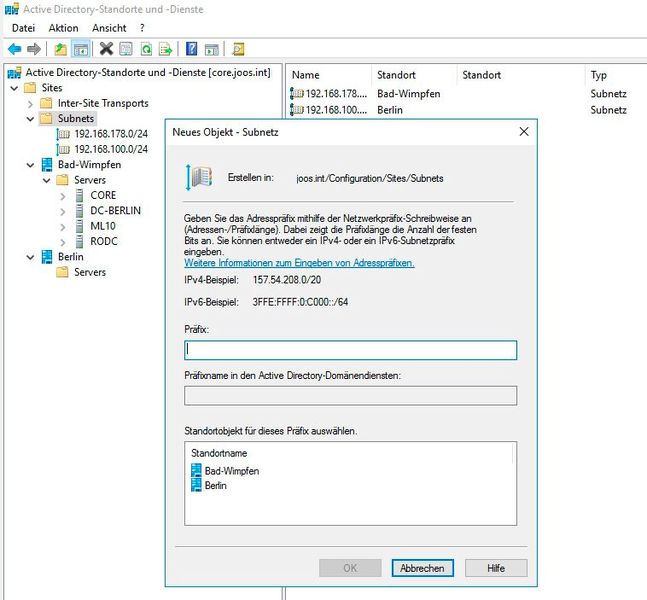The image size is (647, 600).
Task: Click the export list toolbar icon
Action: 165,49
